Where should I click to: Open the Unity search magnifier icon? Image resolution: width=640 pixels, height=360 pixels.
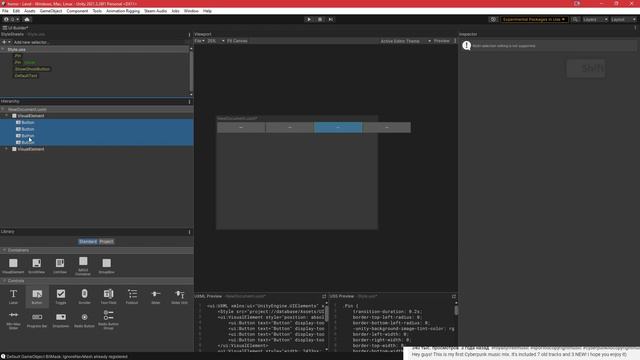(x=575, y=19)
